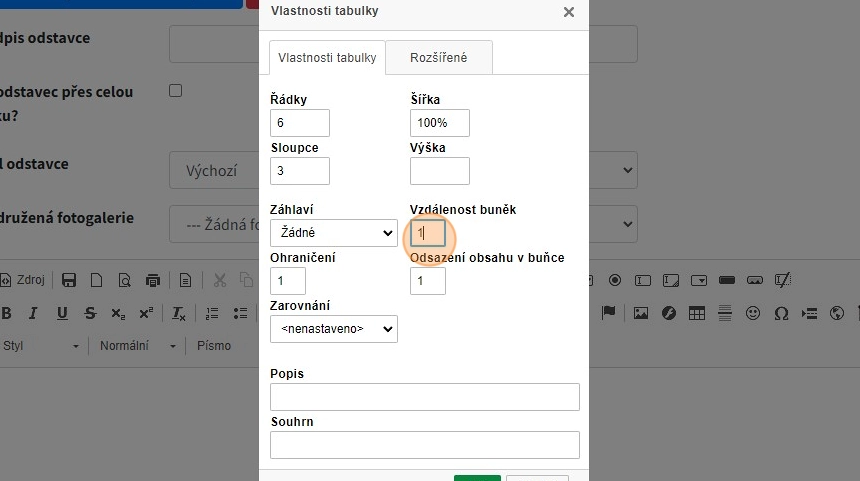Screen dimensions: 860x481
Task: Click the Save diskette icon
Action: 69,280
